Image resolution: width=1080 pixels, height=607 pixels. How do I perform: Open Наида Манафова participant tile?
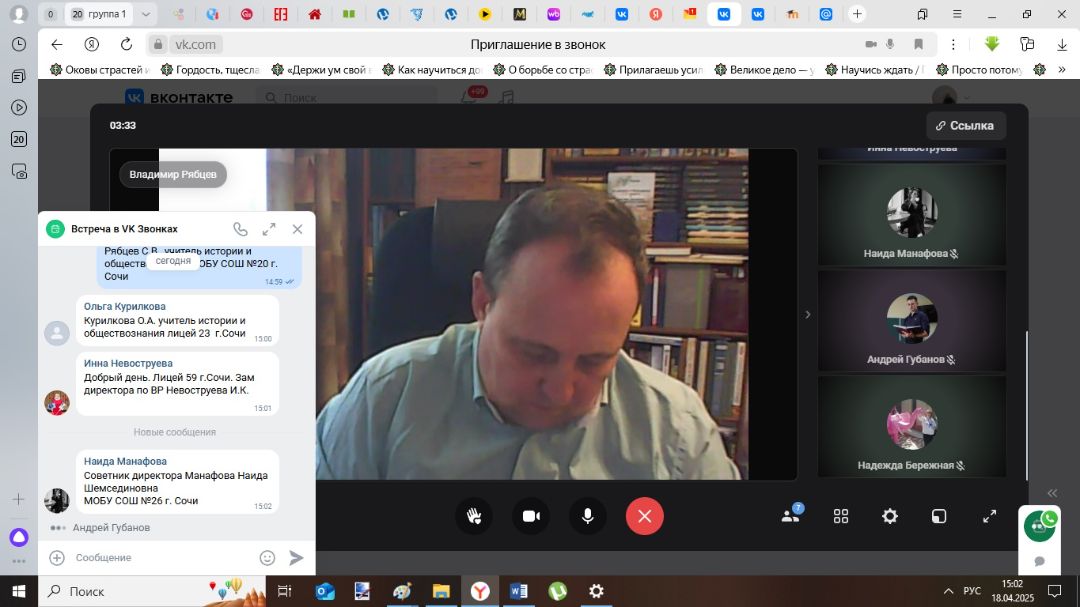click(912, 215)
